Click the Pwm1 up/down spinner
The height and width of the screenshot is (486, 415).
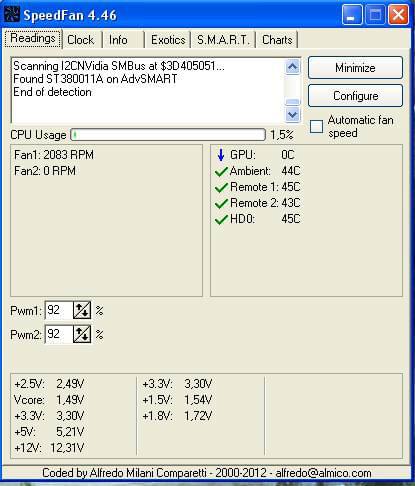[82, 310]
